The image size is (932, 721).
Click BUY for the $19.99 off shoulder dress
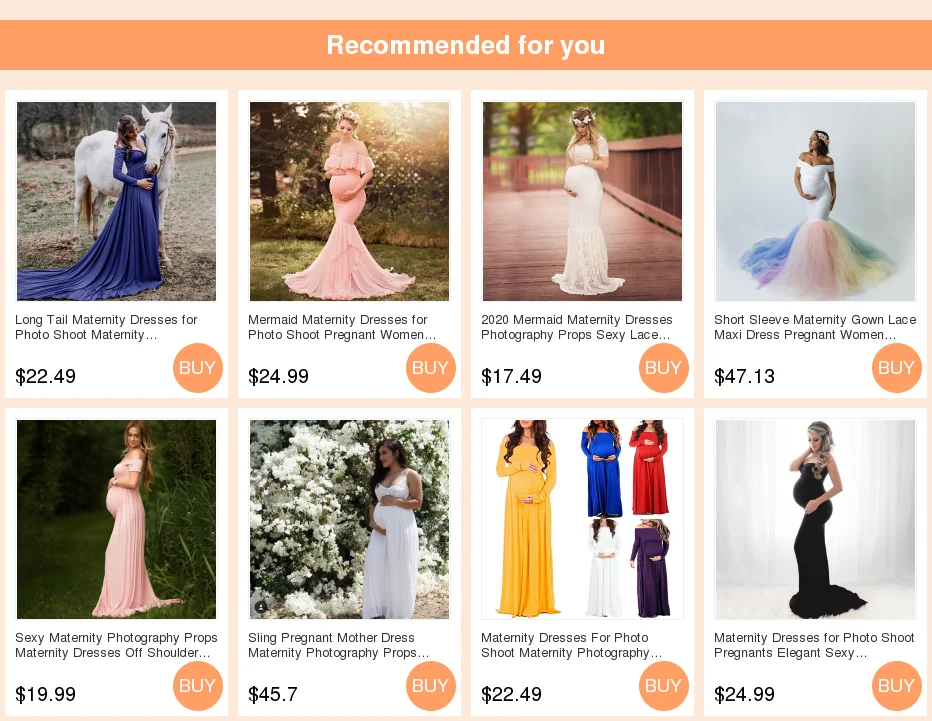coord(198,685)
